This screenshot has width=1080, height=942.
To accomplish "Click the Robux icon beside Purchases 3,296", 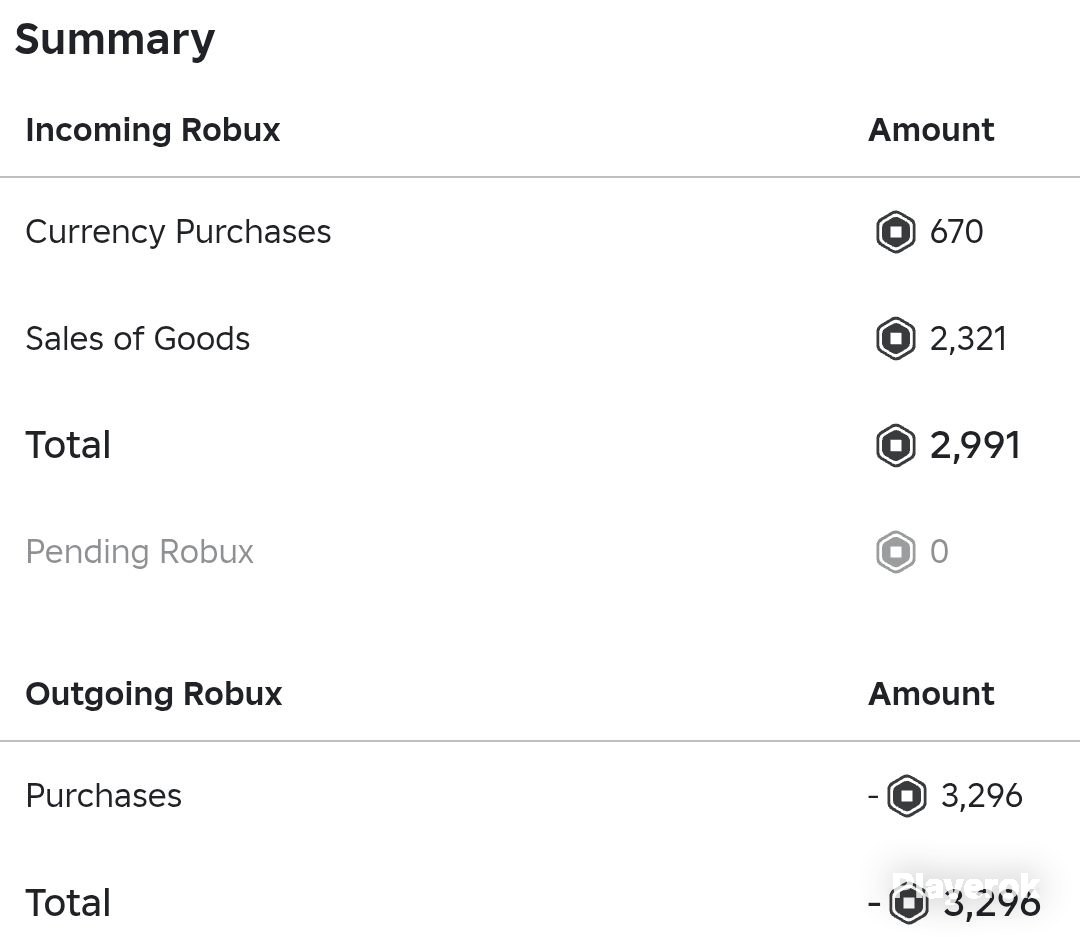I will (906, 796).
